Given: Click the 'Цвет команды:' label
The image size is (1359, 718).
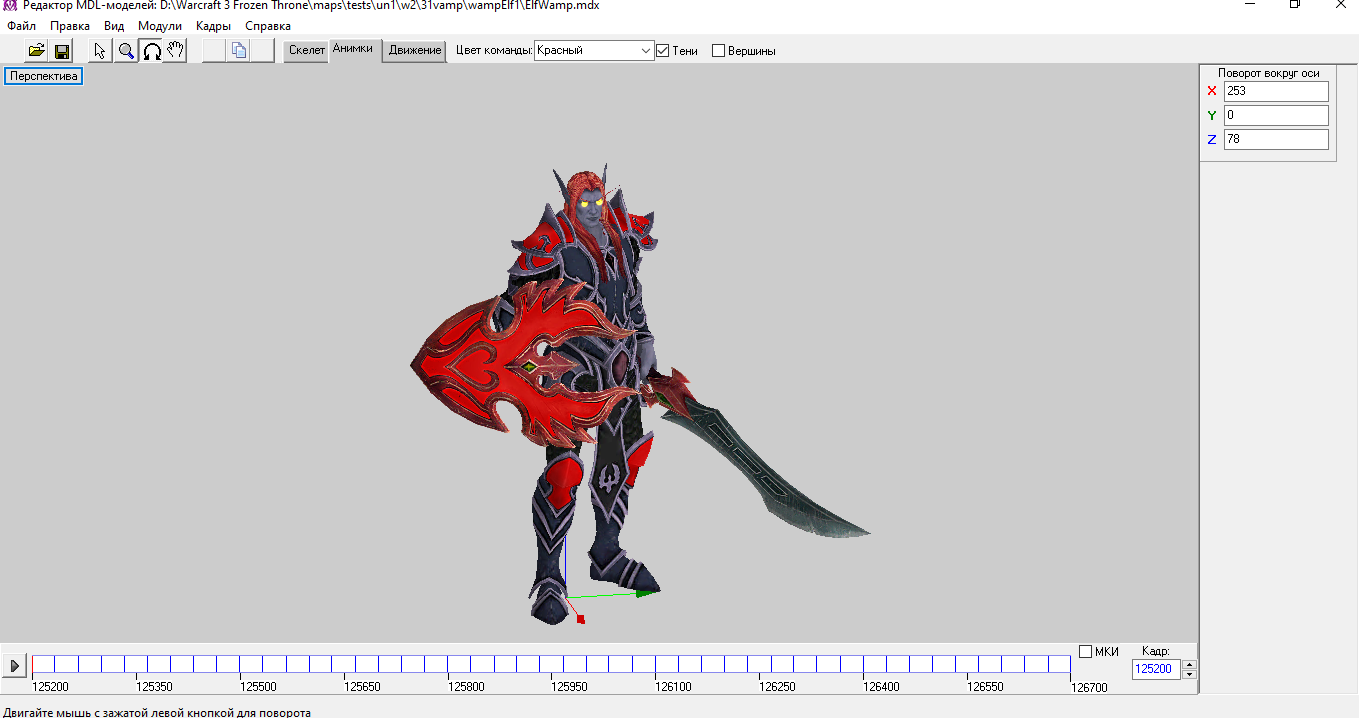Looking at the screenshot, I should (494, 51).
